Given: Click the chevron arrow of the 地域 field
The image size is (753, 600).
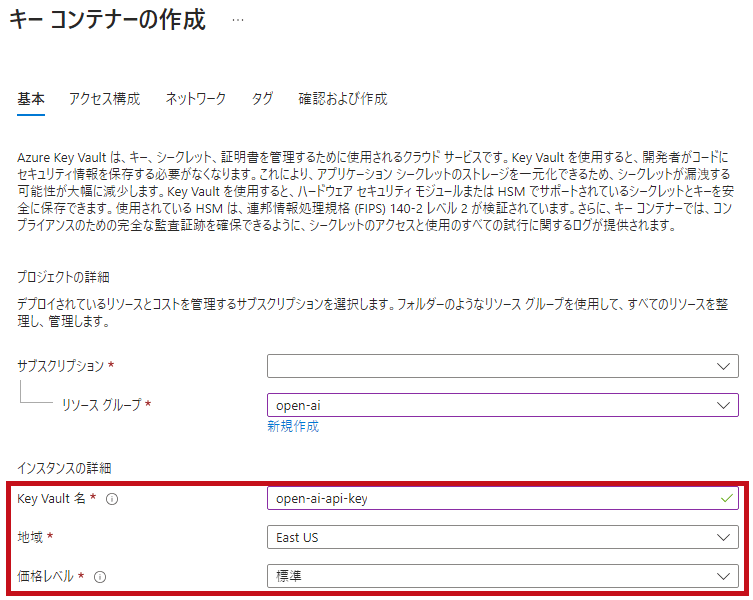Looking at the screenshot, I should pos(723,538).
